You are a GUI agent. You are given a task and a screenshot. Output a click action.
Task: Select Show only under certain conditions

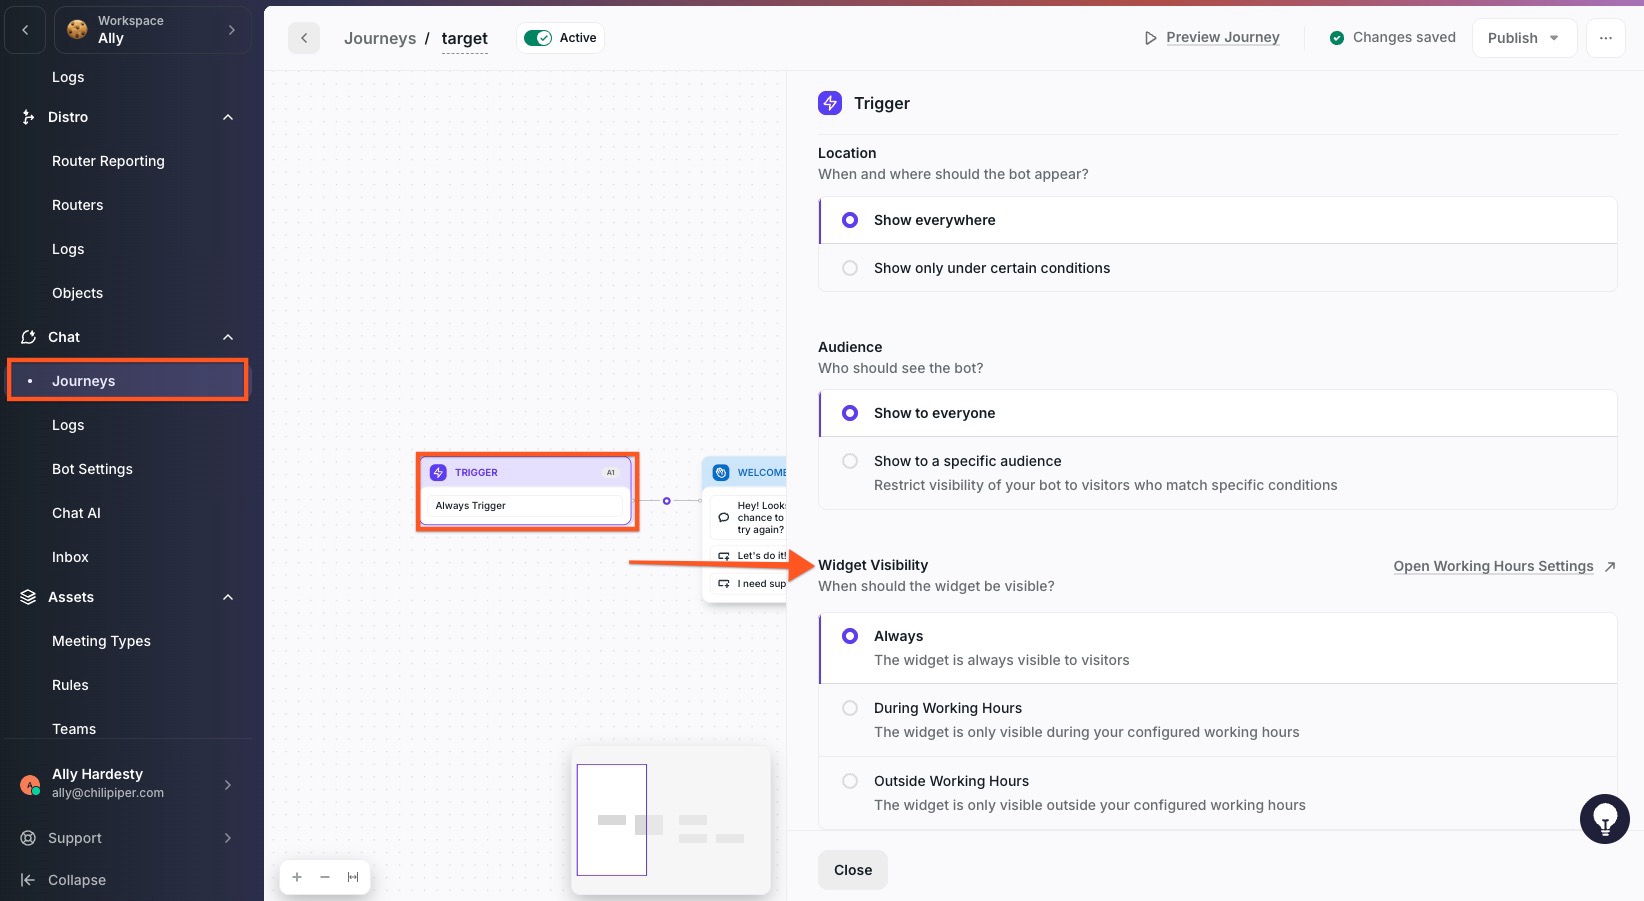click(x=850, y=268)
